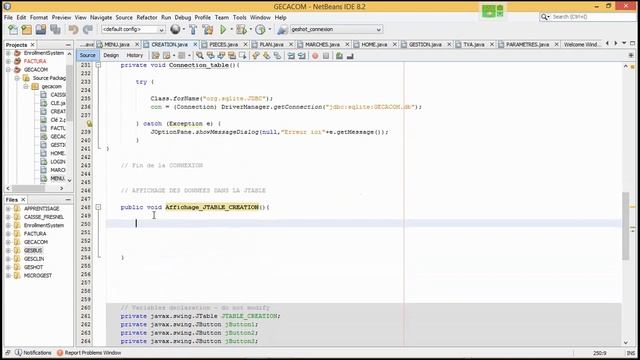Collapse the Source Packages node
640x360 pixels.
17,78
